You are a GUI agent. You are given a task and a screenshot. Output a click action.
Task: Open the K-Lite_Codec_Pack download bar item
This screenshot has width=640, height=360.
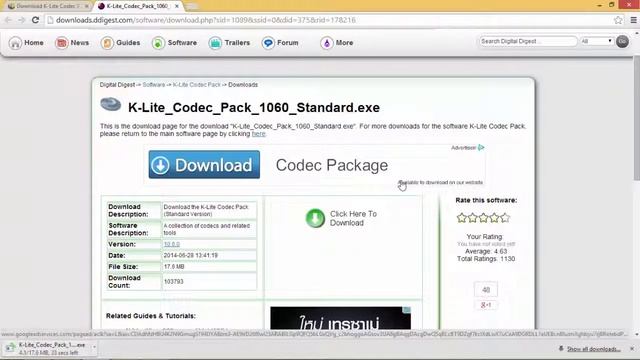(x=47, y=348)
